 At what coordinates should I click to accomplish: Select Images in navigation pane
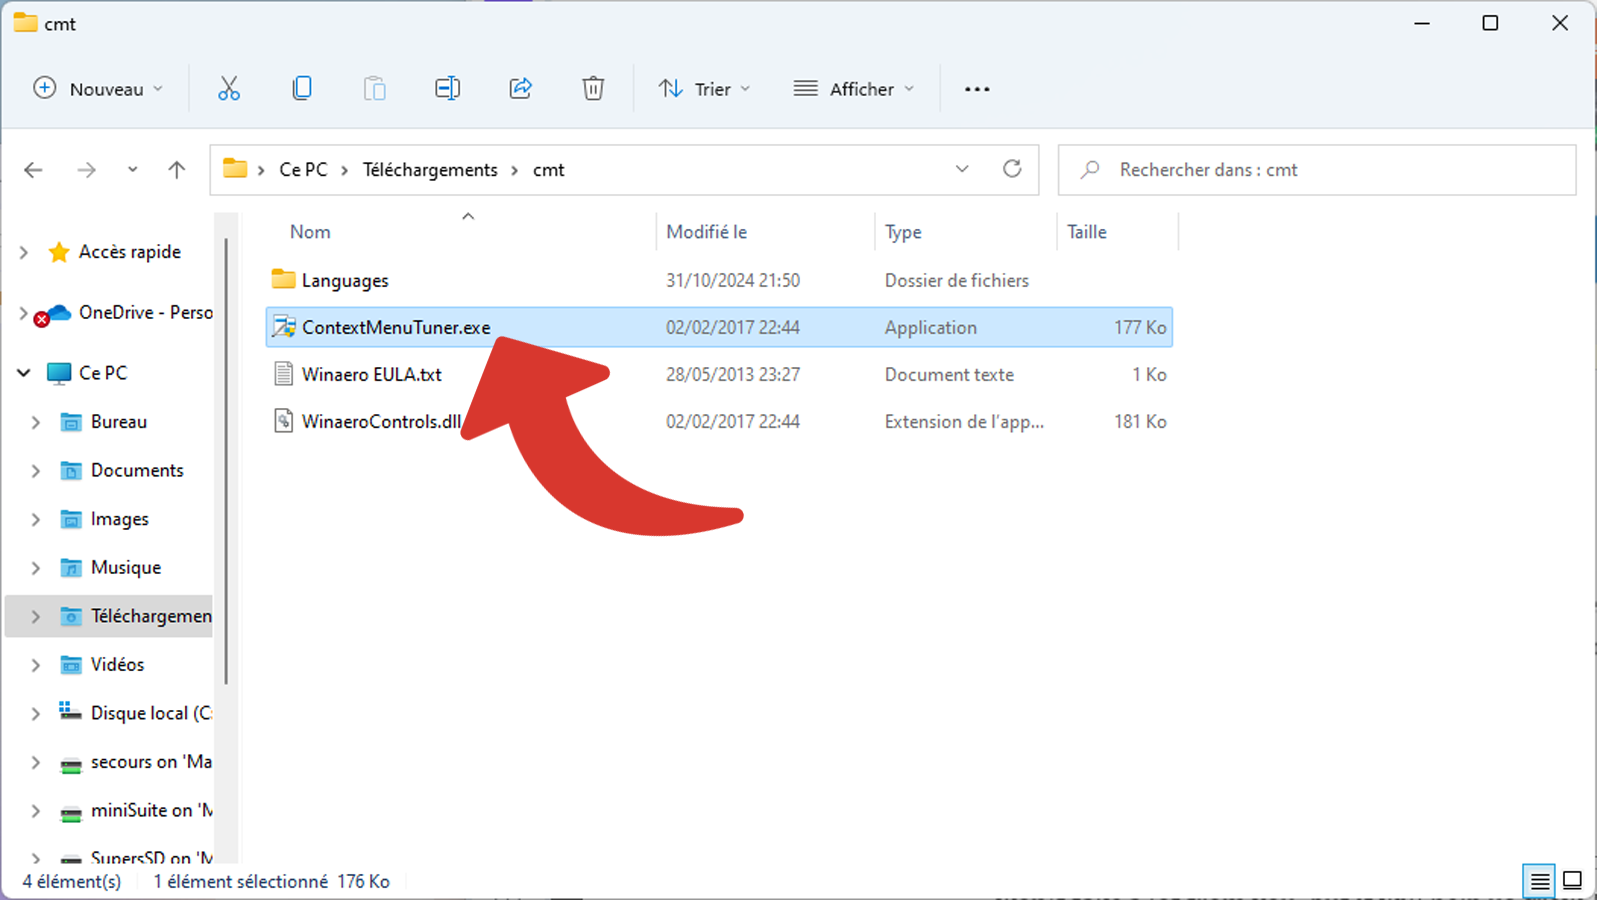click(119, 519)
